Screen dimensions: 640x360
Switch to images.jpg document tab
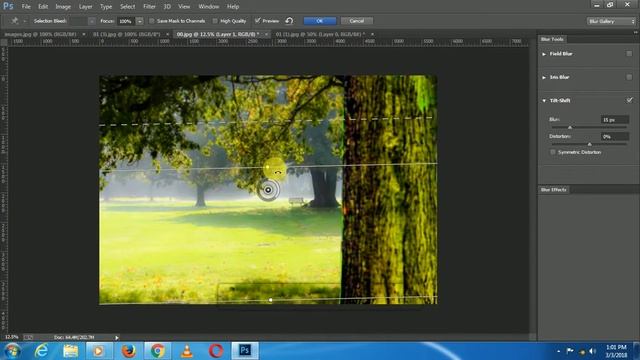pyautogui.click(x=40, y=34)
